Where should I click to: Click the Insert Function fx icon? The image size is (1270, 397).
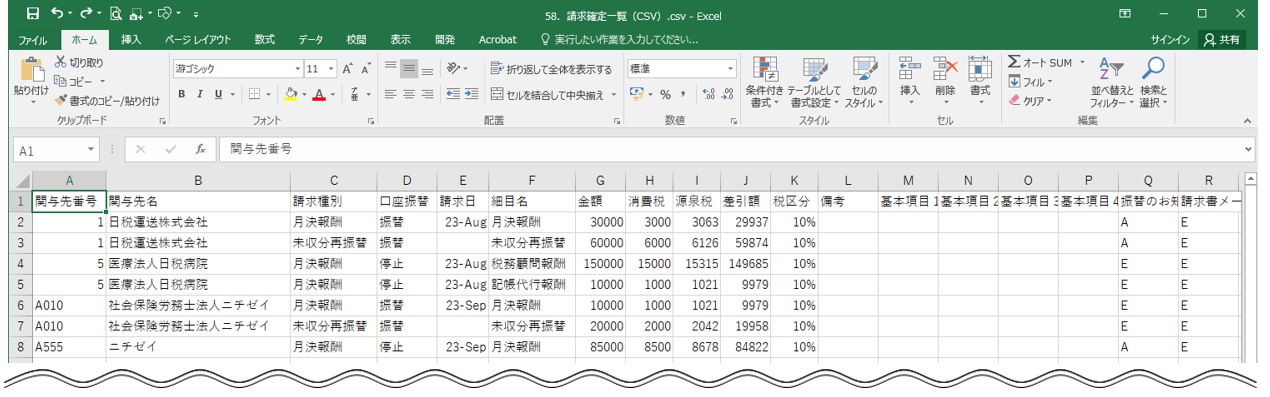tap(200, 149)
